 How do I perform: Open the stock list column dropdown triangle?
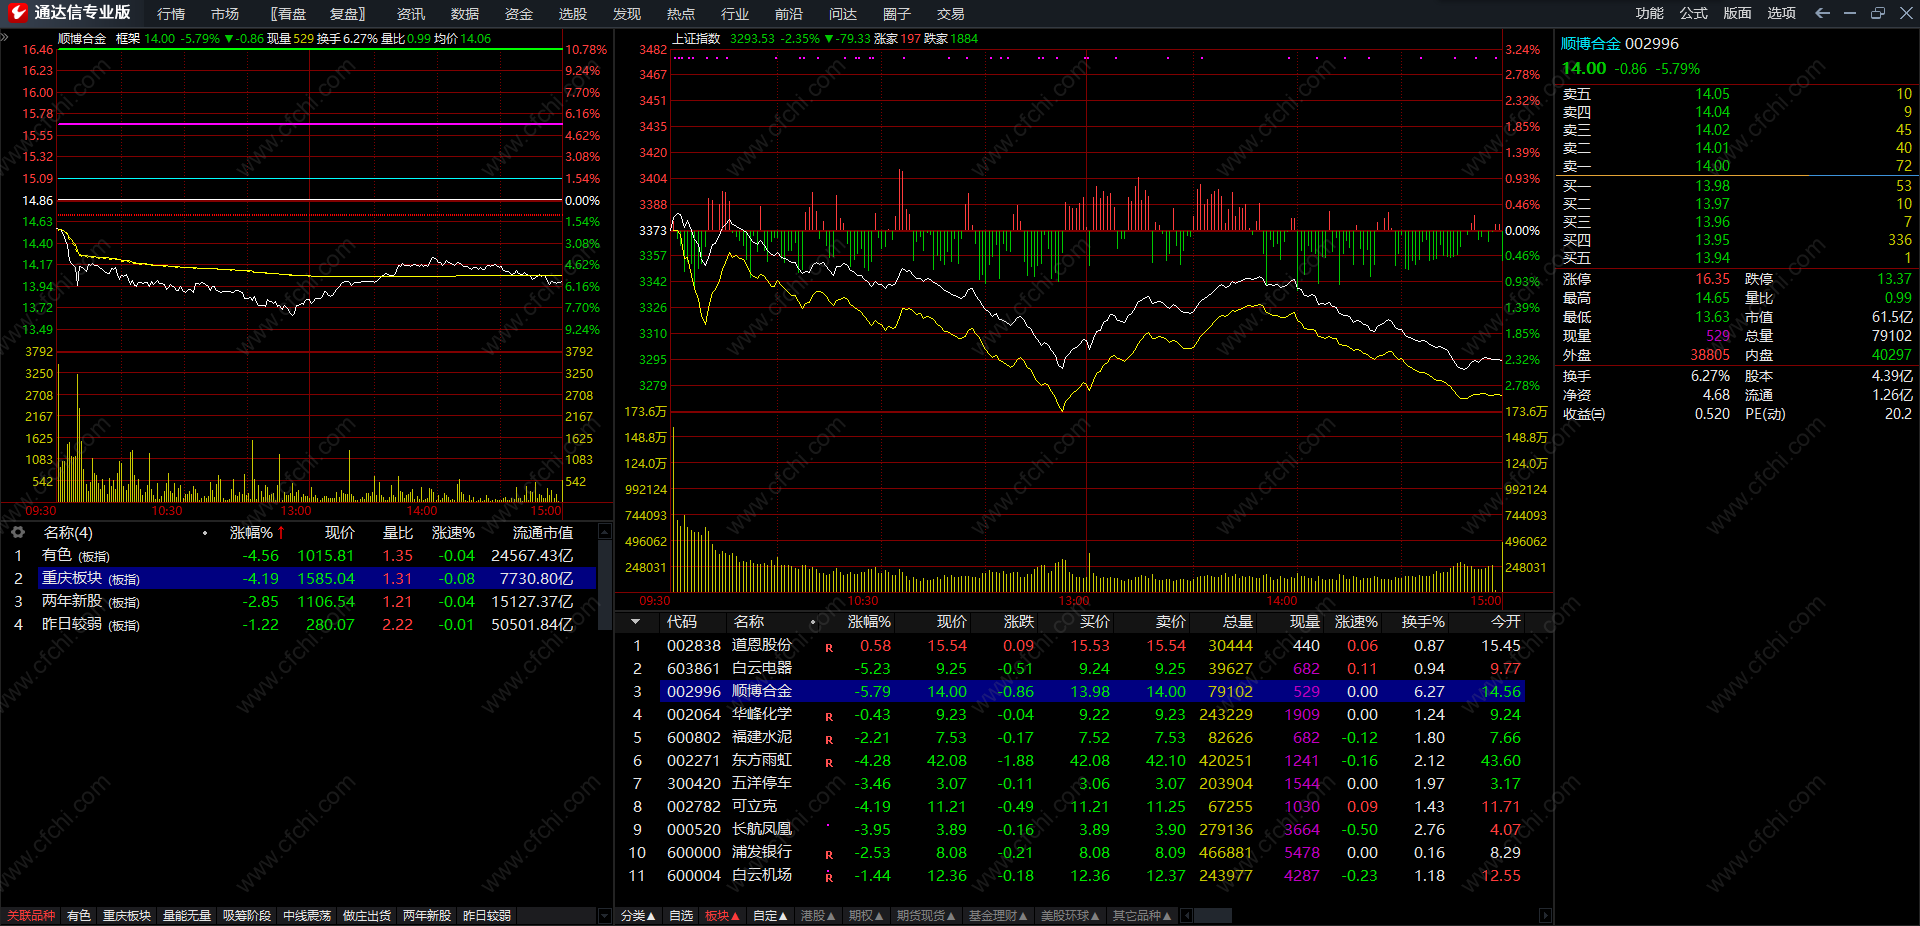635,622
